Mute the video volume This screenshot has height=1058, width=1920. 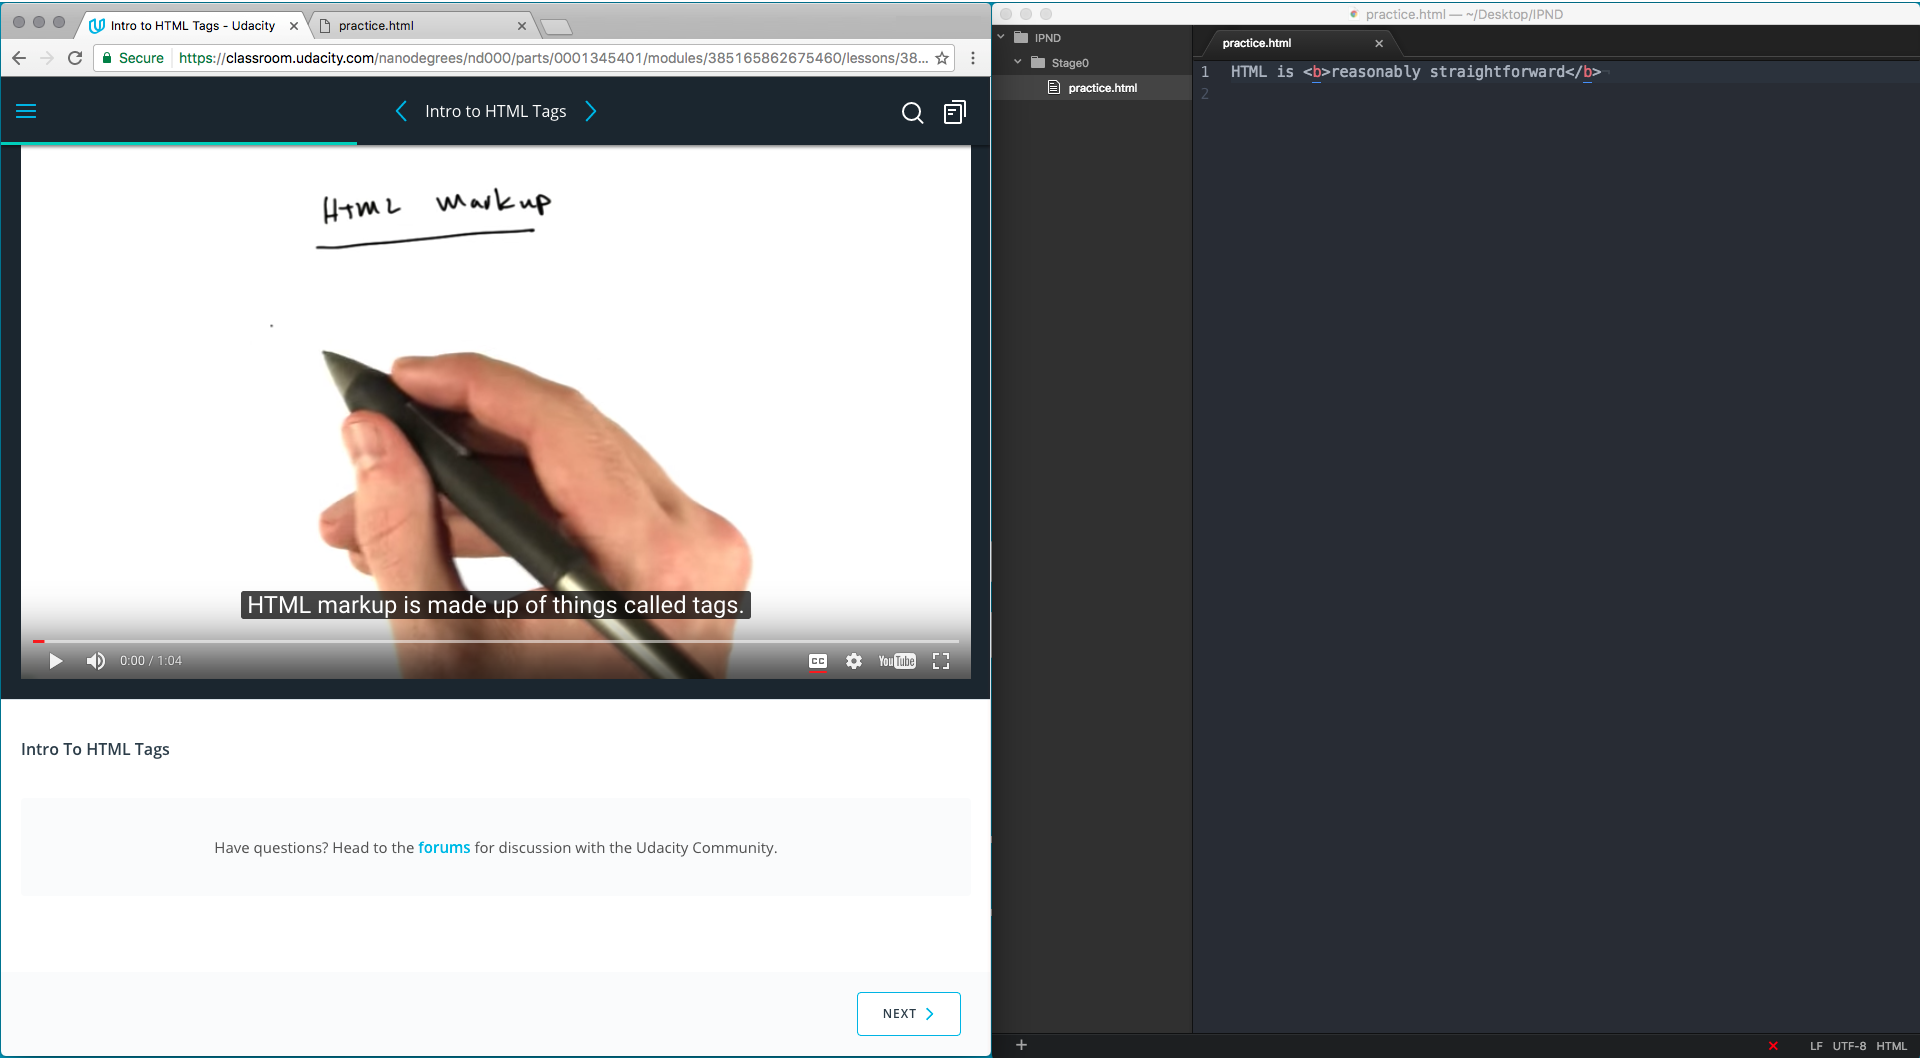96,661
